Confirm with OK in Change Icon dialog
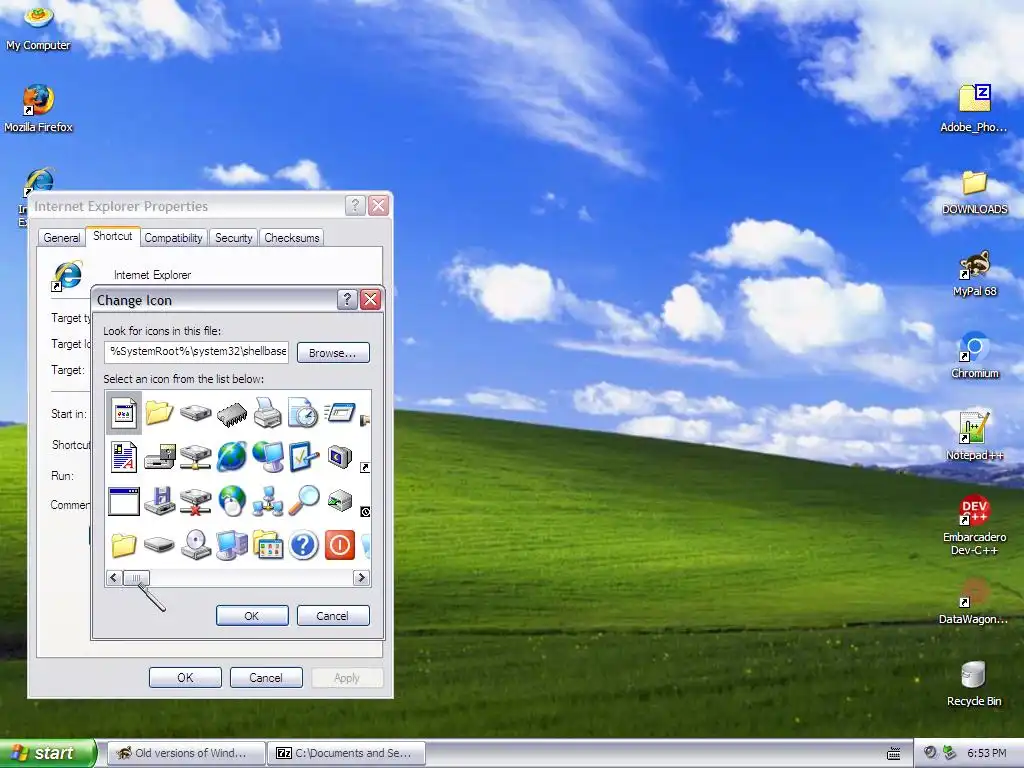The image size is (1024, 768). point(252,616)
